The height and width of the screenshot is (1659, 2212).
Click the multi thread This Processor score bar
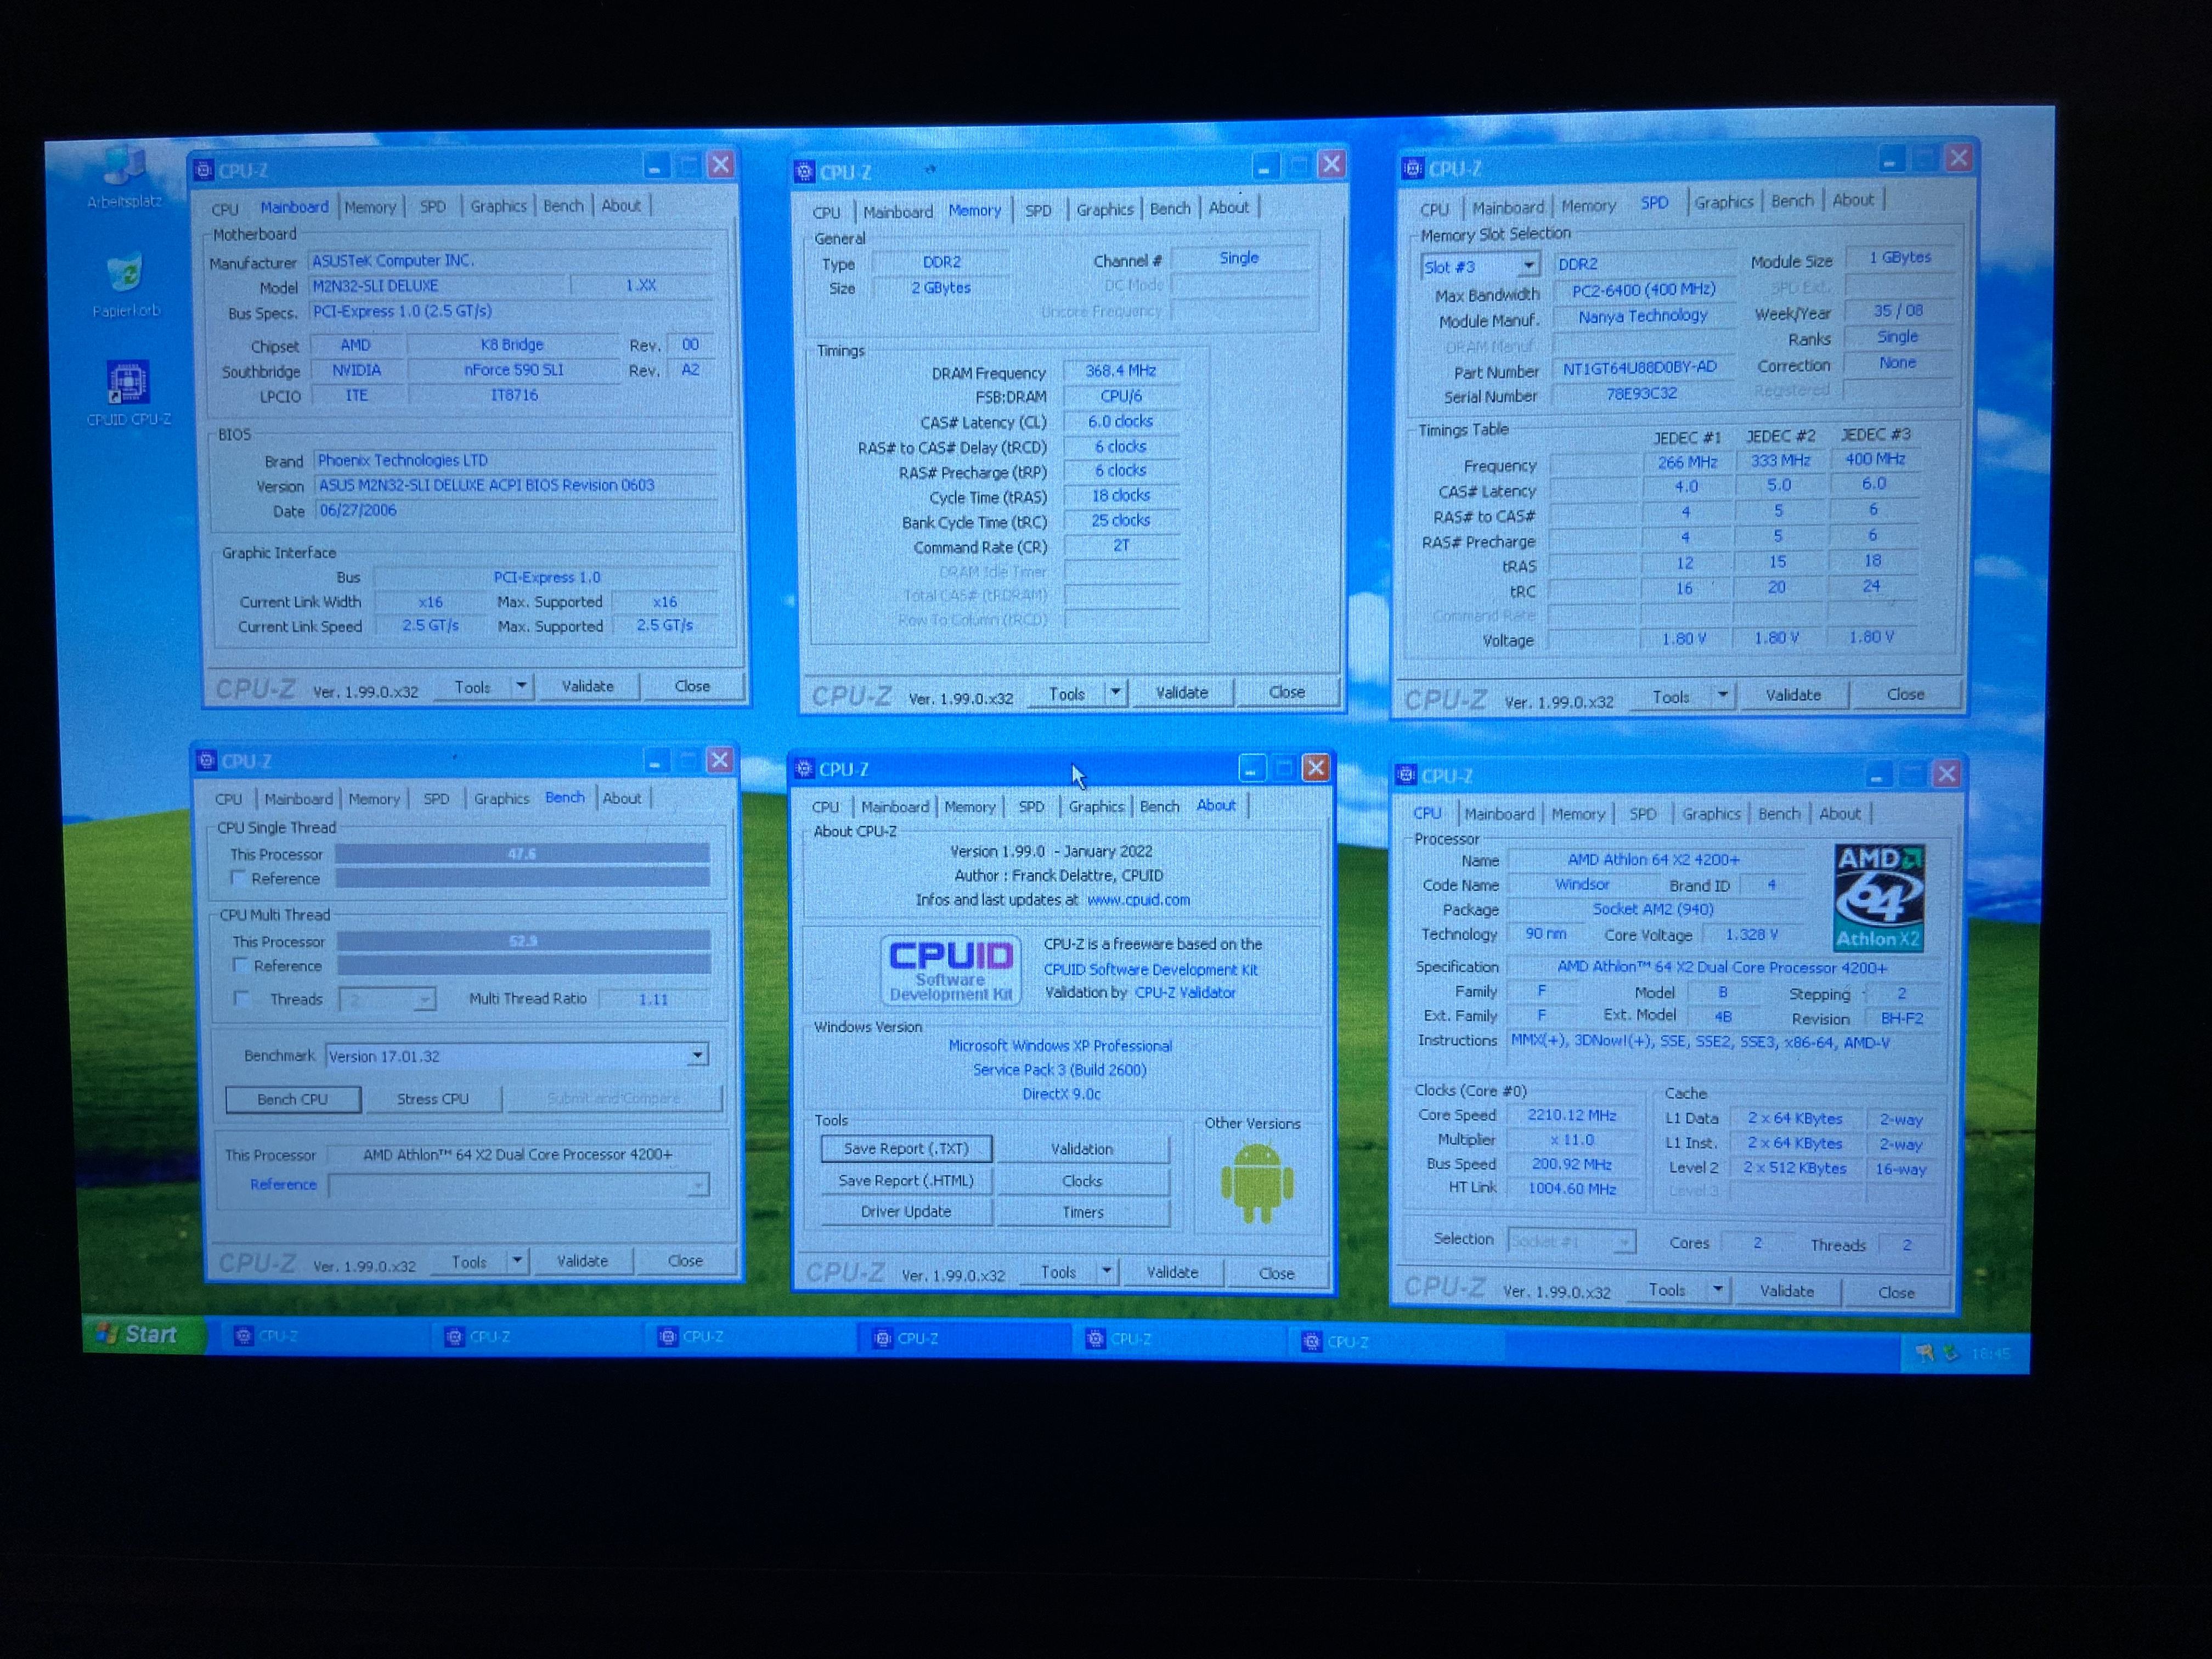coord(523,940)
